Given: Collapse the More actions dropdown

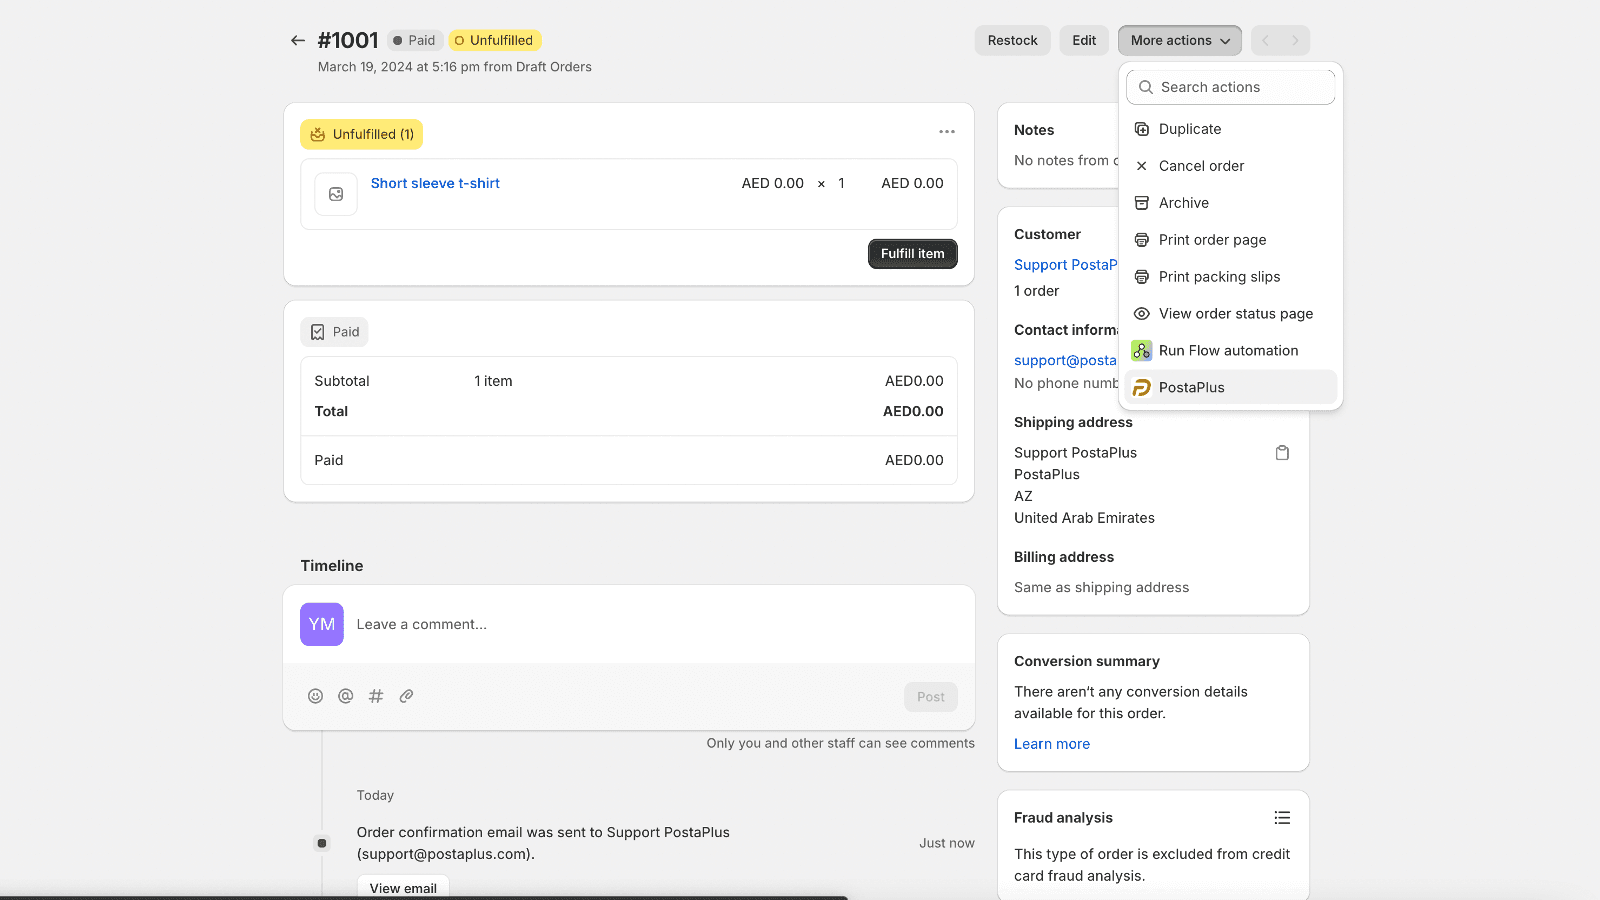Looking at the screenshot, I should pyautogui.click(x=1179, y=41).
